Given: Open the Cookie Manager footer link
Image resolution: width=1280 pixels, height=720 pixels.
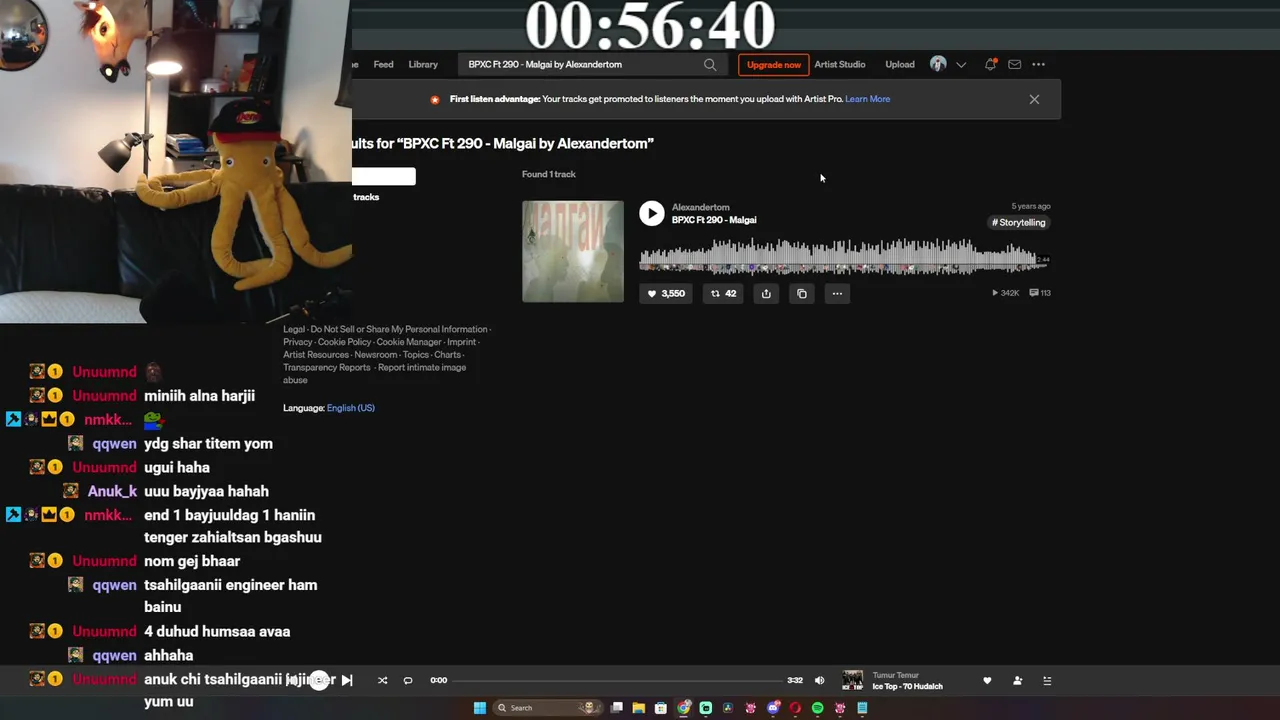Looking at the screenshot, I should point(409,342).
